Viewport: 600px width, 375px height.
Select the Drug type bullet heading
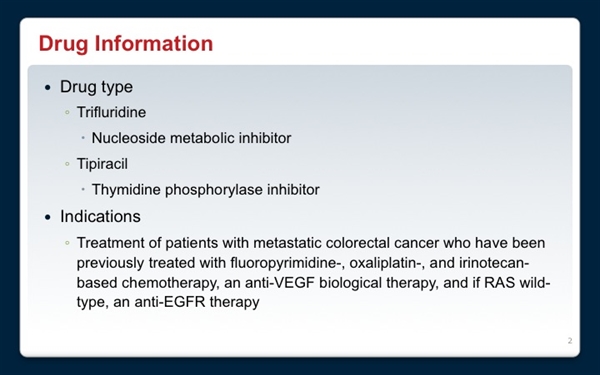pyautogui.click(x=96, y=87)
